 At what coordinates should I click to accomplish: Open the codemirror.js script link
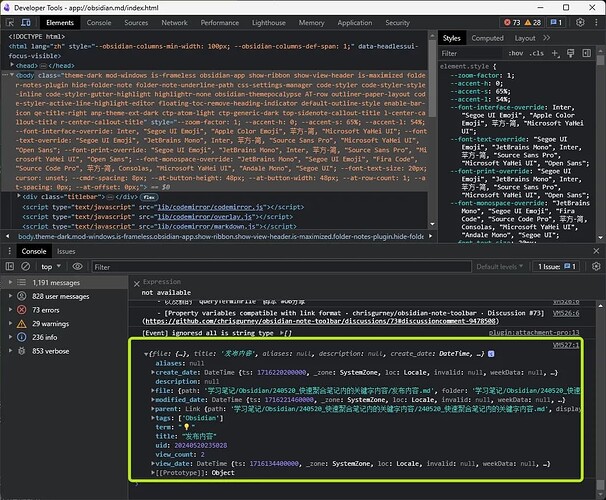210,207
